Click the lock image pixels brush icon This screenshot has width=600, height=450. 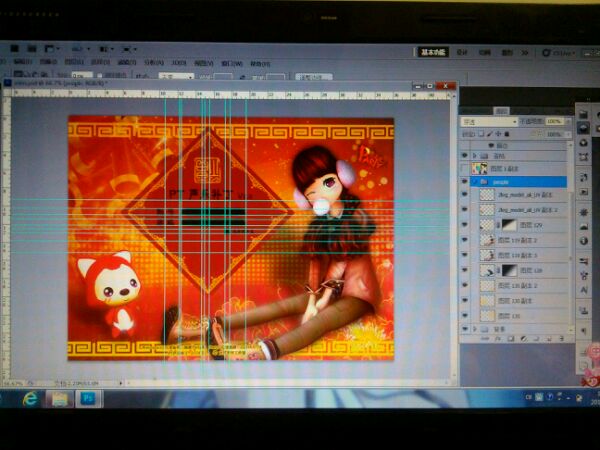(x=490, y=134)
